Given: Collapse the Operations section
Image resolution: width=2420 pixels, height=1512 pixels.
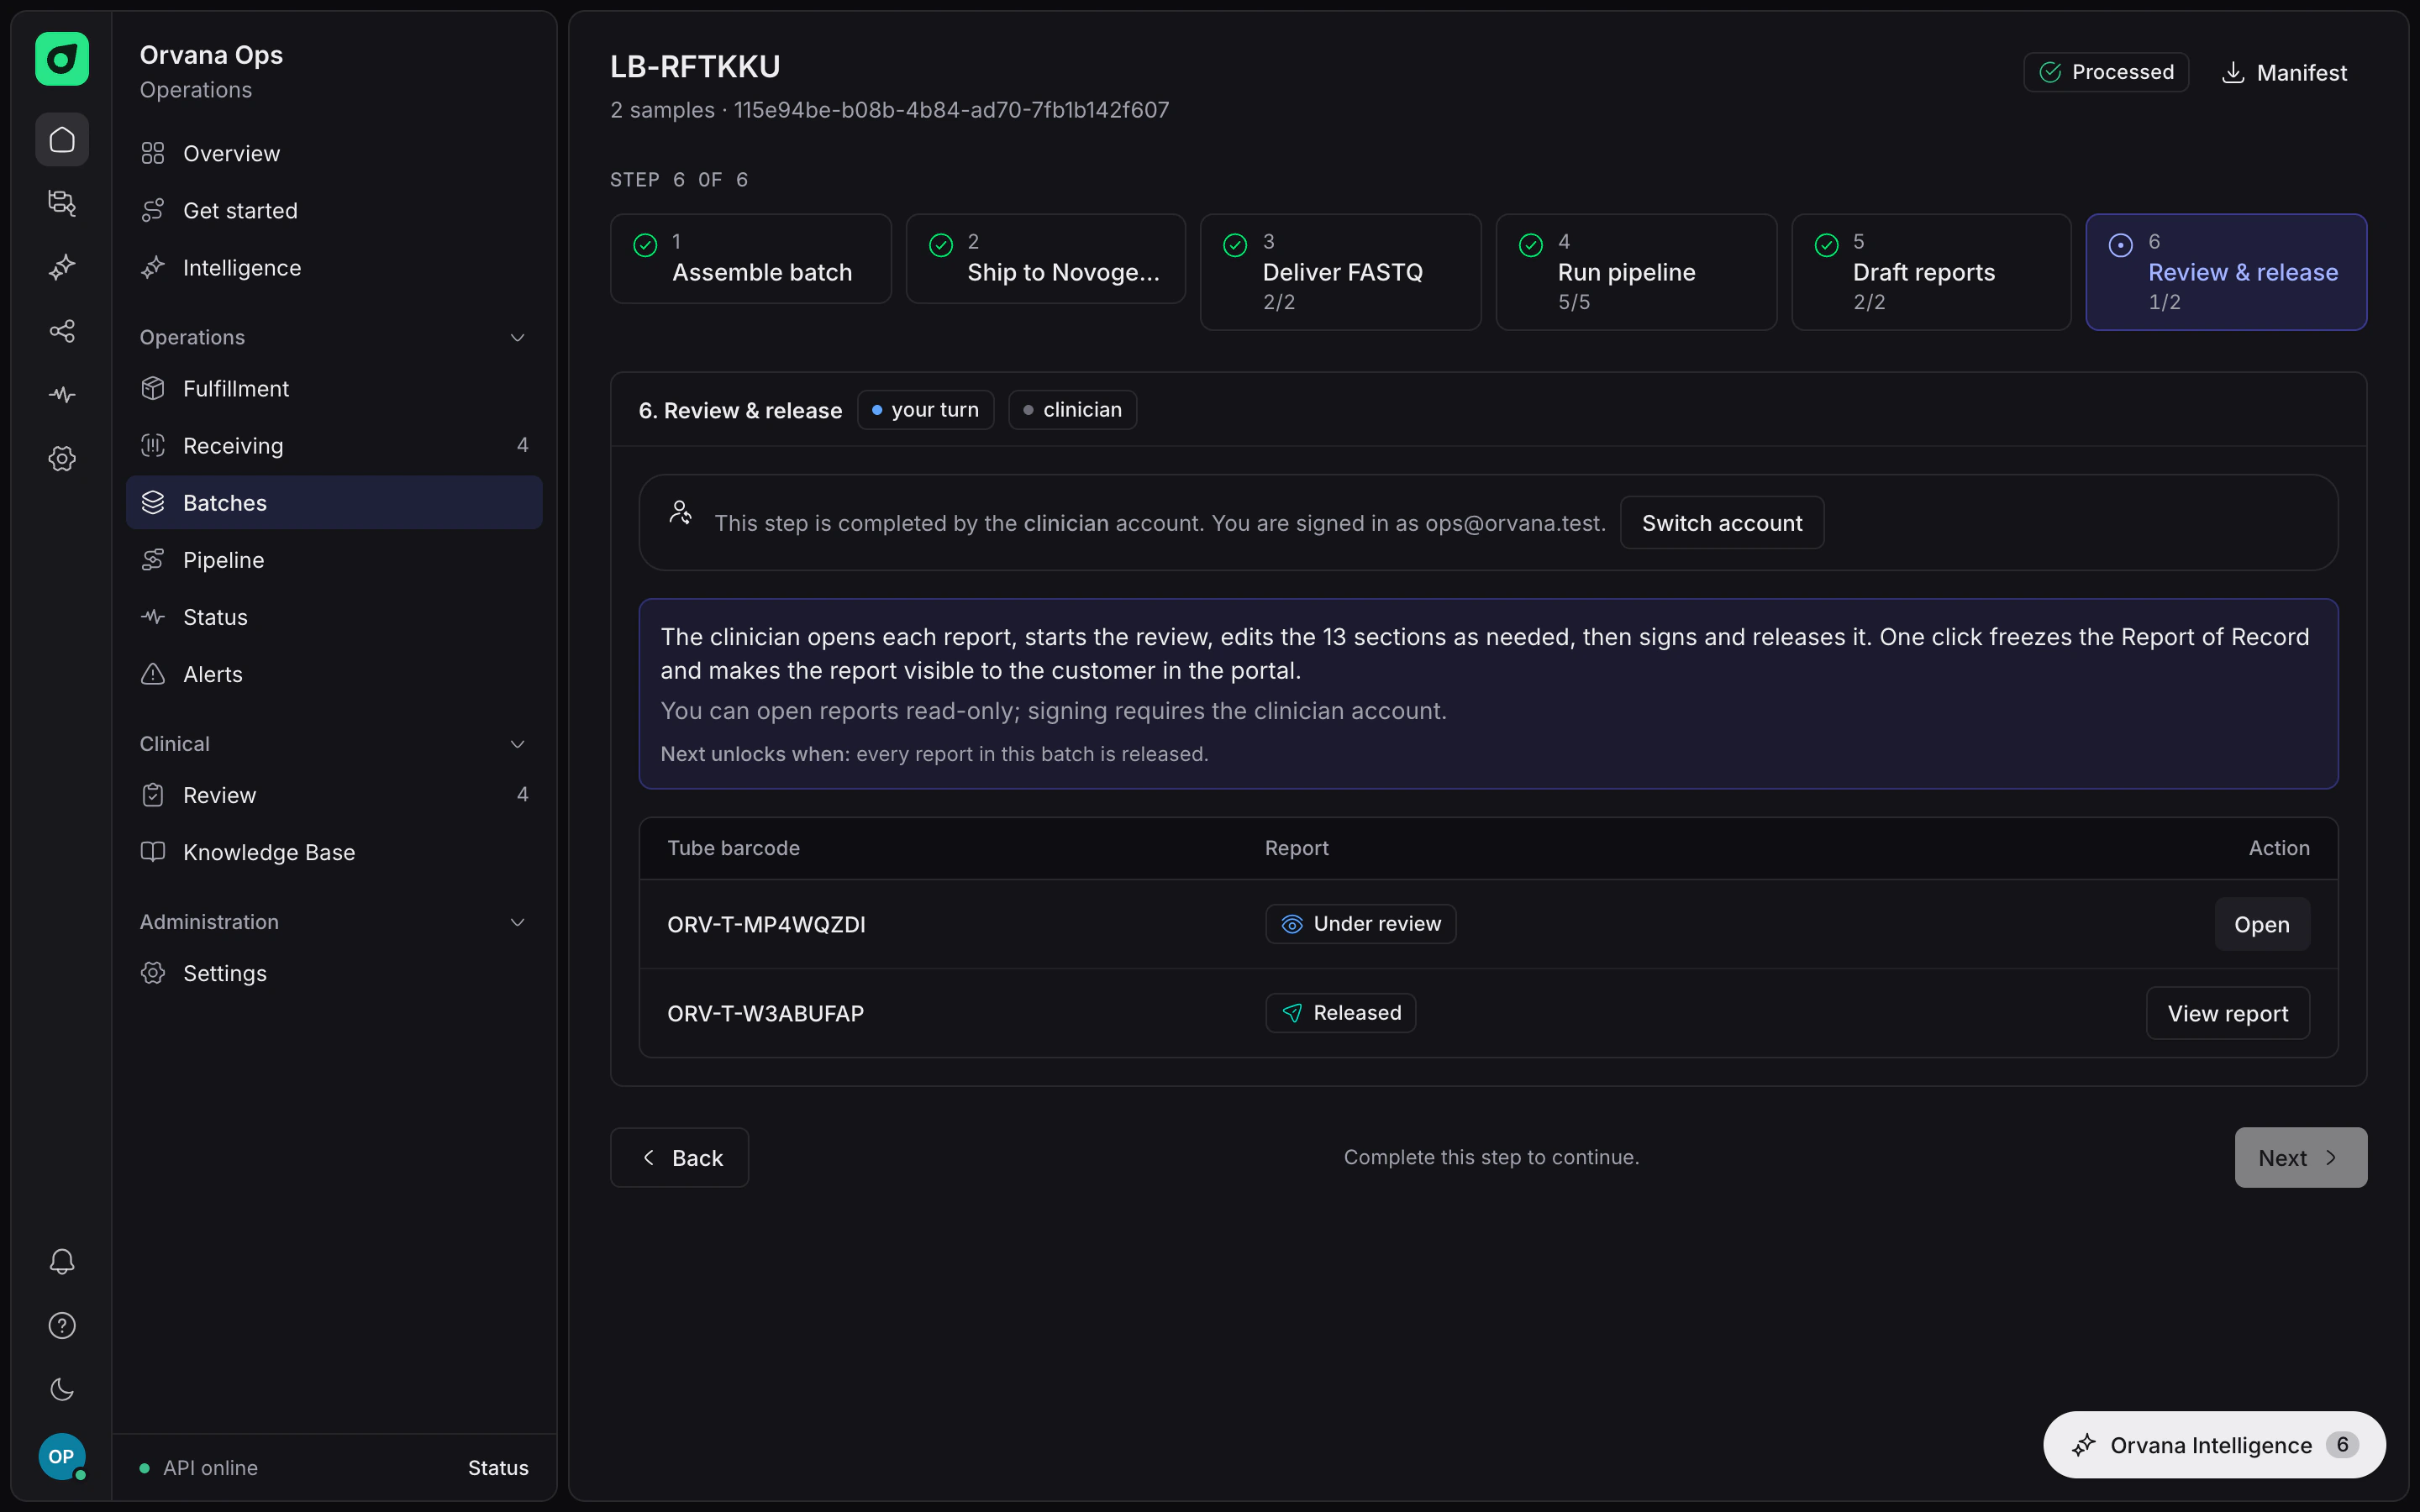Looking at the screenshot, I should (517, 338).
